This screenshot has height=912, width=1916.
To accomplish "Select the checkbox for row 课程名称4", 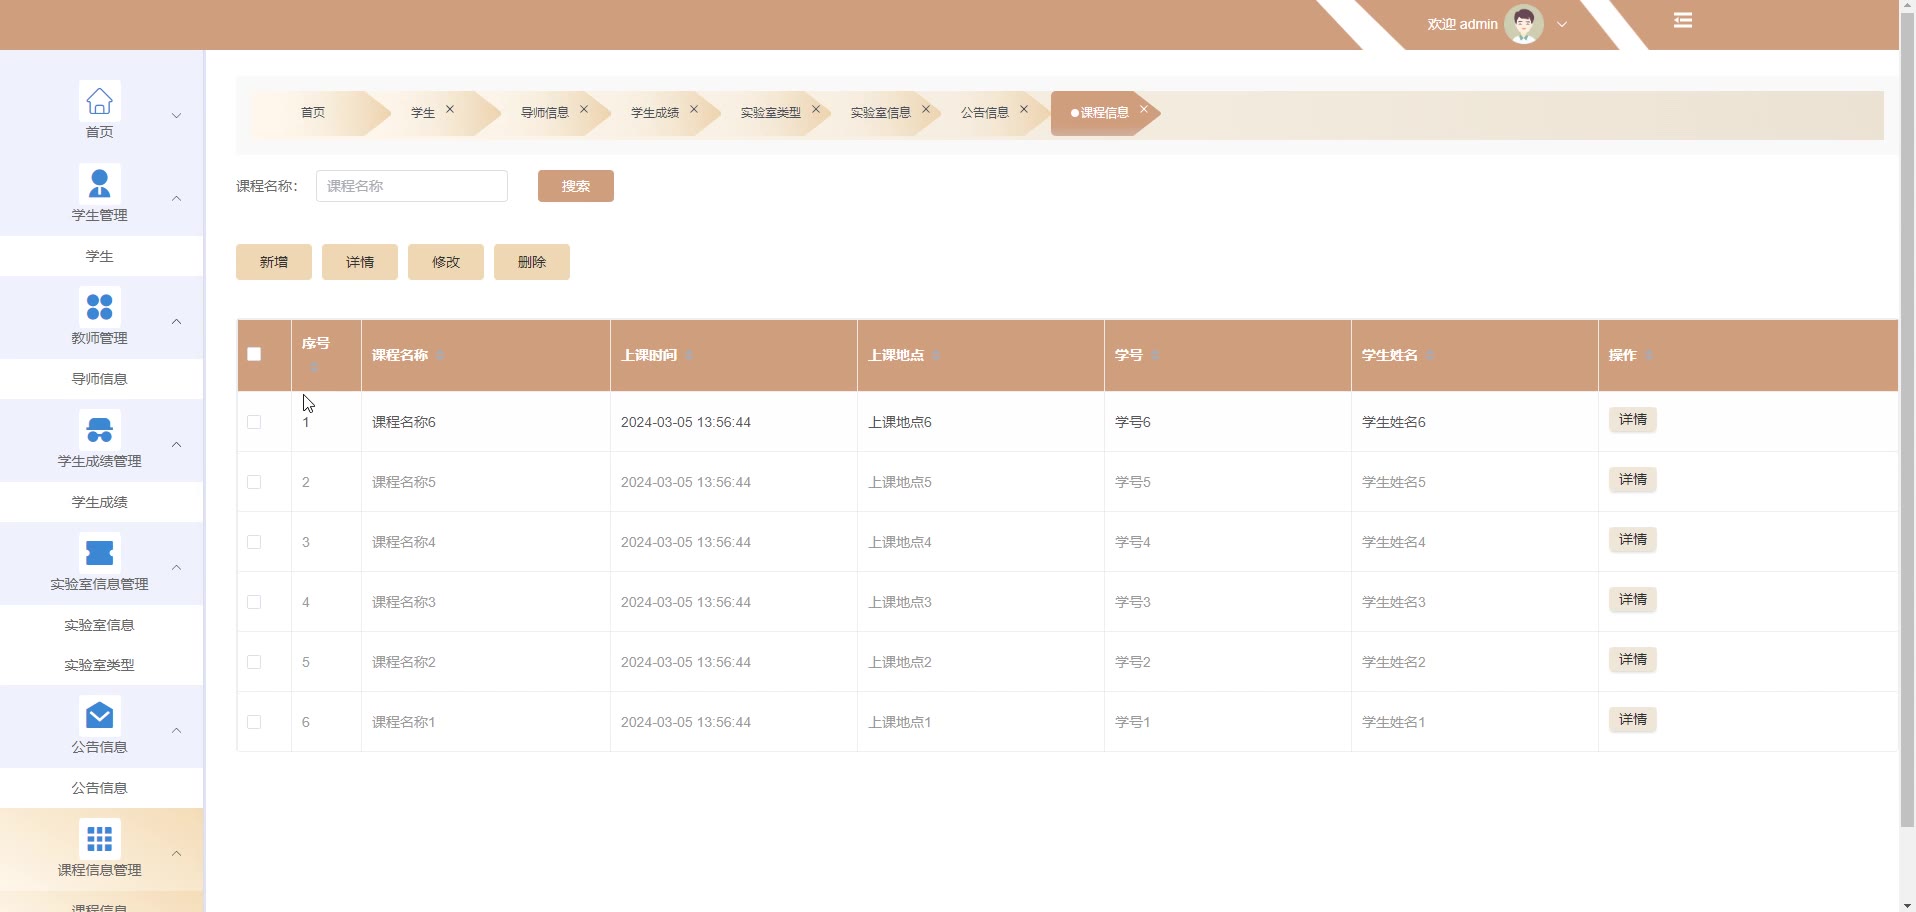I will (254, 542).
